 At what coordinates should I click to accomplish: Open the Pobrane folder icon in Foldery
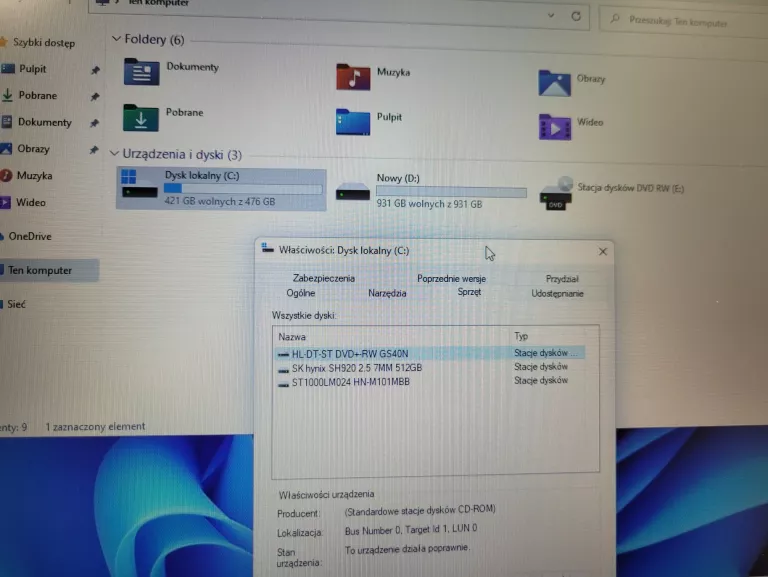point(141,118)
